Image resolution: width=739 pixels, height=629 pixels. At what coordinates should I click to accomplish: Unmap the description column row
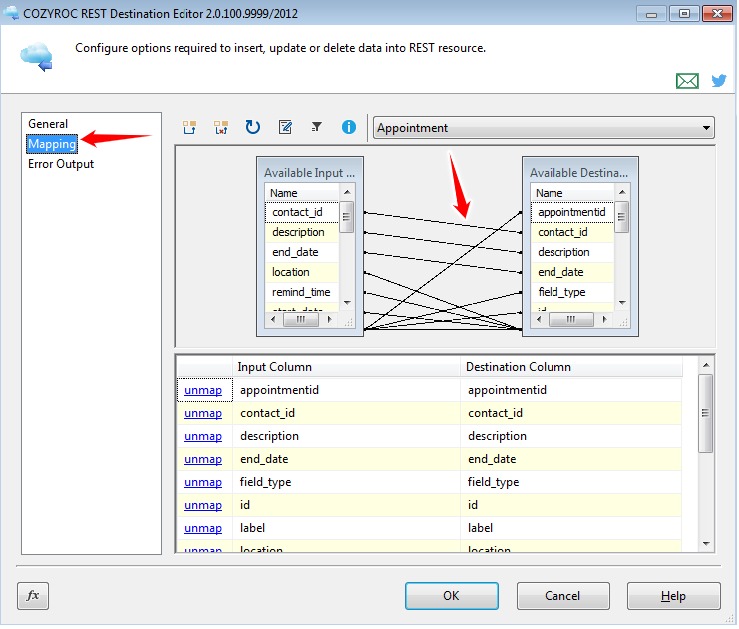[x=203, y=437]
